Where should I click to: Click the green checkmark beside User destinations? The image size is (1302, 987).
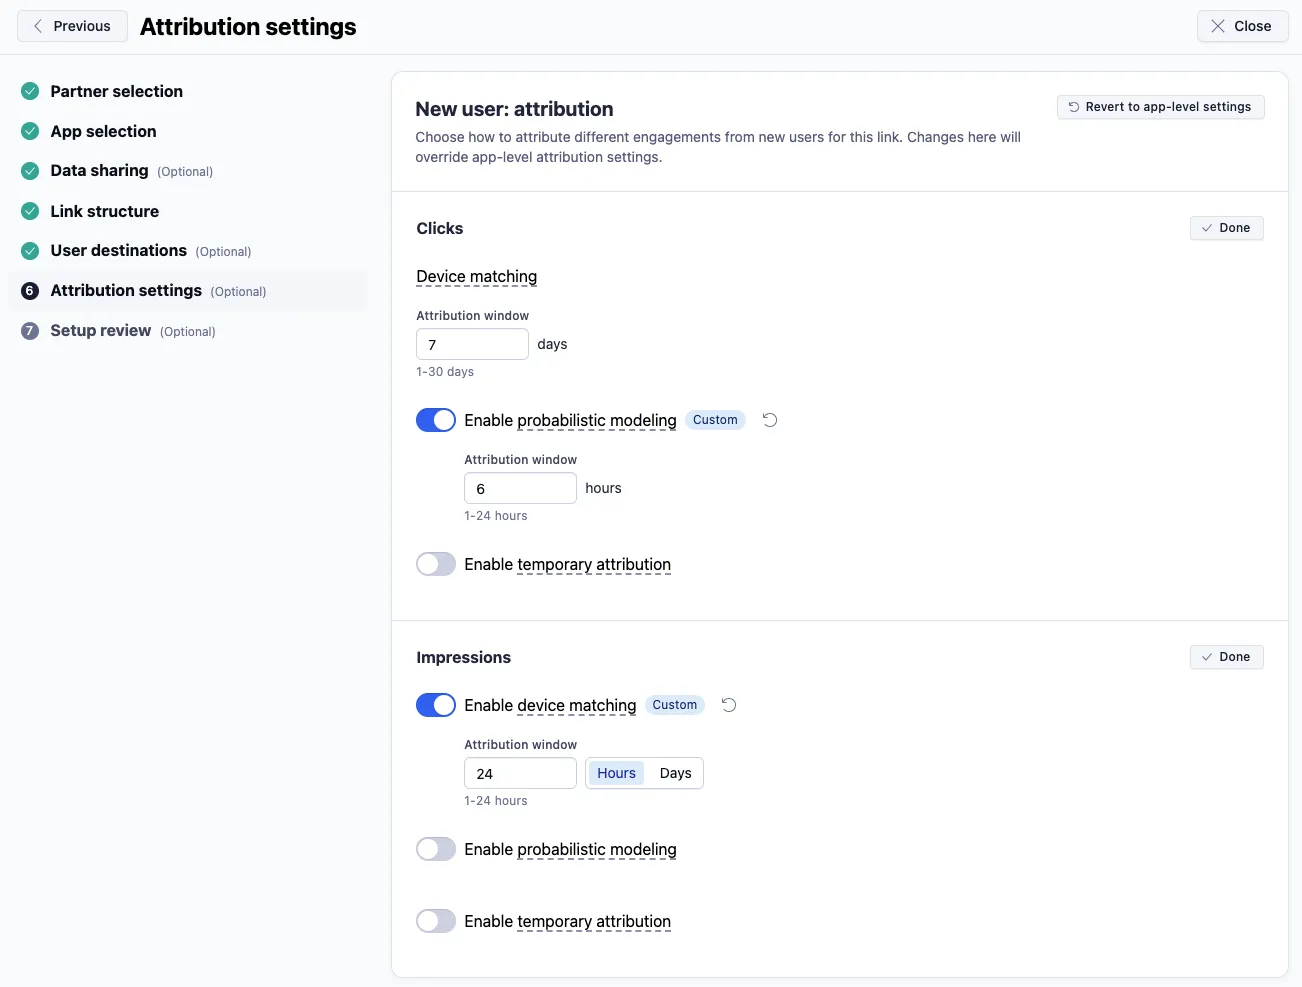coord(30,251)
